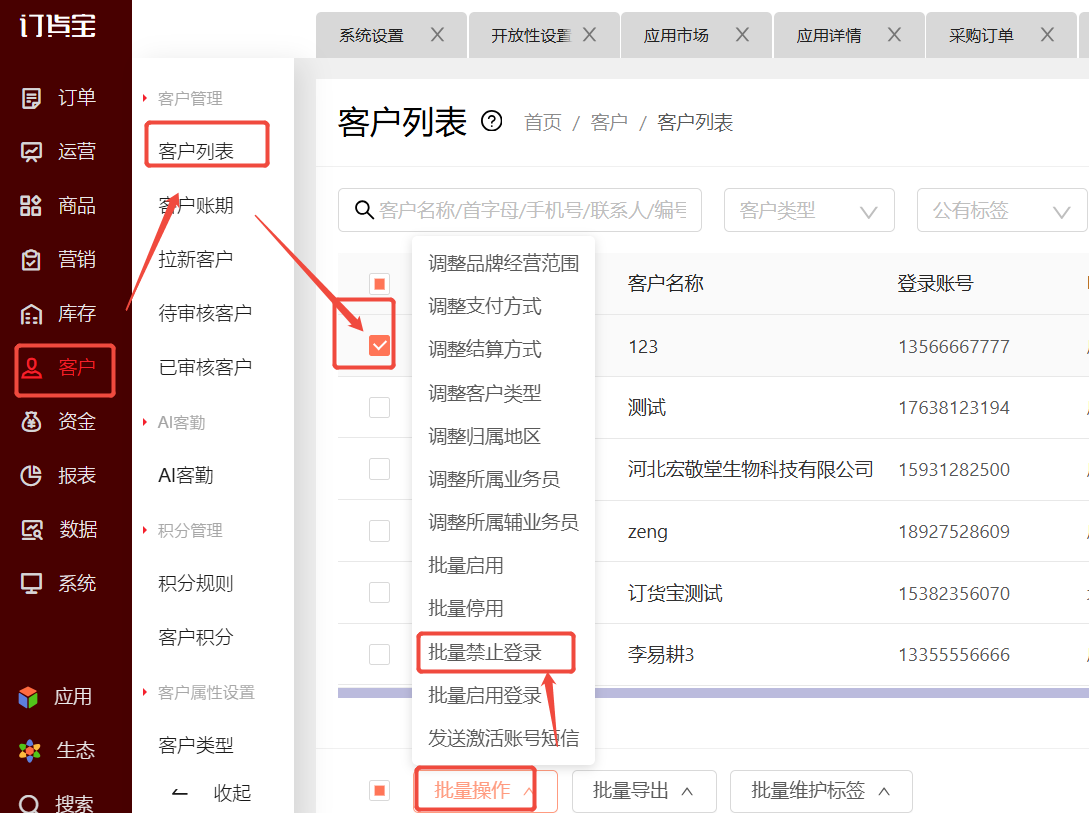Open the 资金 funds sidebar icon

pos(31,421)
